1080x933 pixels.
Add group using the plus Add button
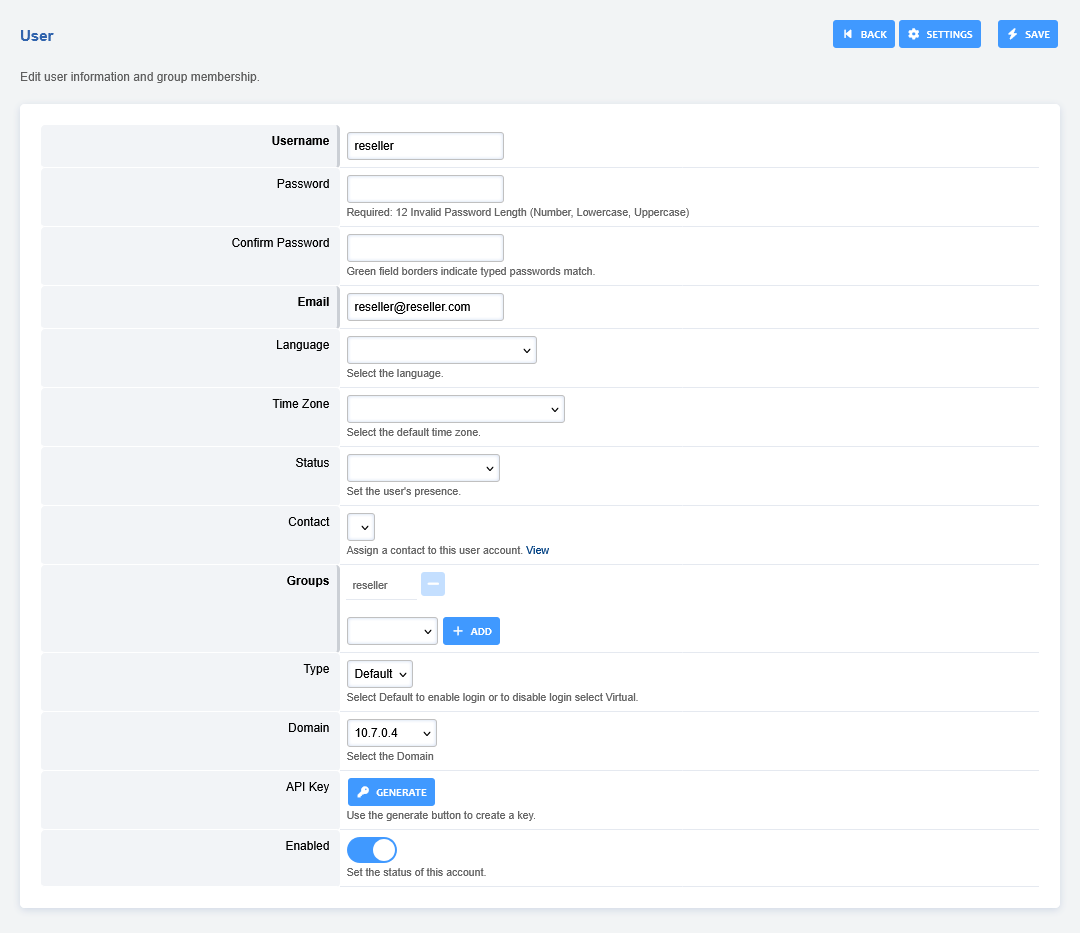pyautogui.click(x=471, y=631)
